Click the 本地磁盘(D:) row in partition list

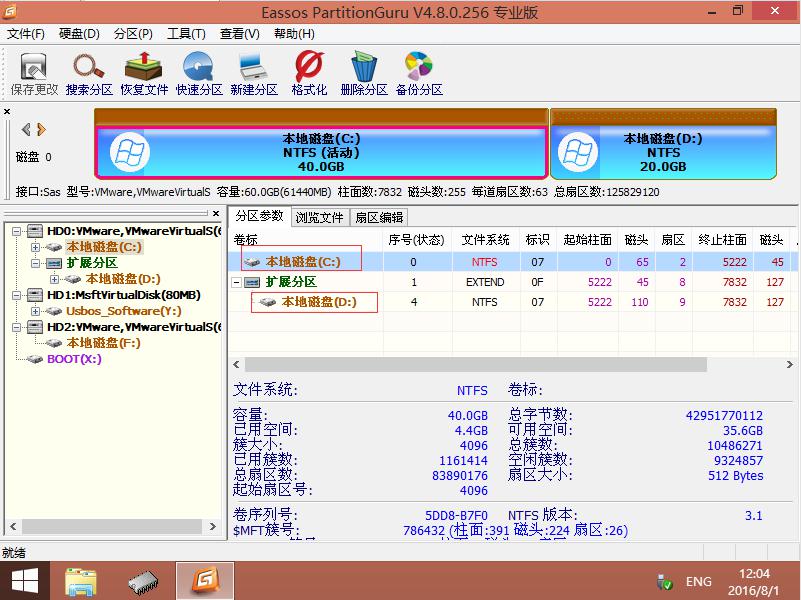point(318,301)
